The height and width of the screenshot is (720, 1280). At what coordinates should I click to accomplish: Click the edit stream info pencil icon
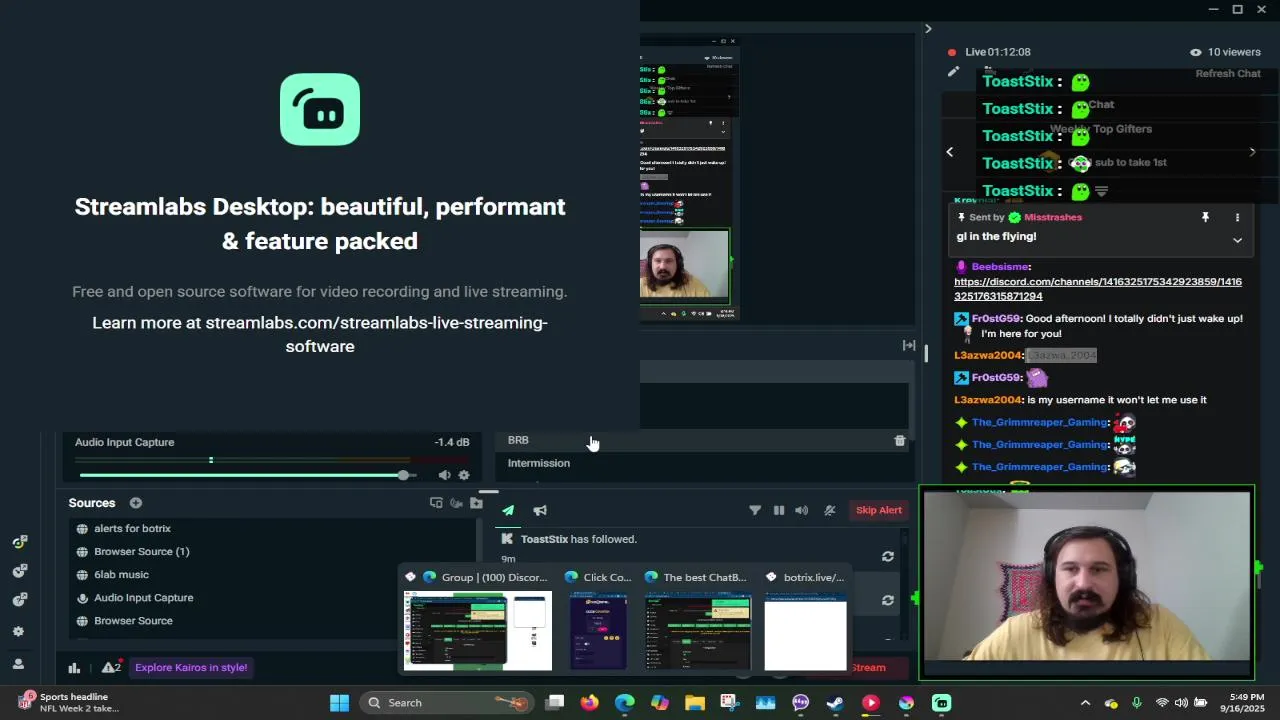click(953, 71)
